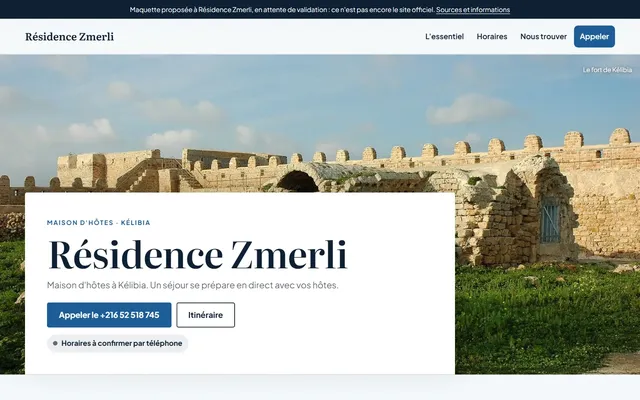Call using Appeler le +216 52 518 745
The height and width of the screenshot is (400, 640).
109,315
